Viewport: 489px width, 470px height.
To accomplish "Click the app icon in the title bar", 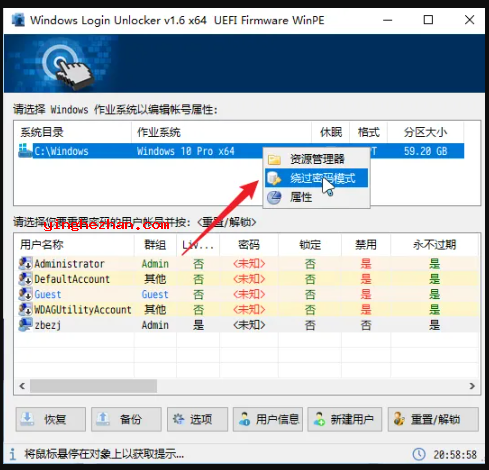I will (x=18, y=20).
